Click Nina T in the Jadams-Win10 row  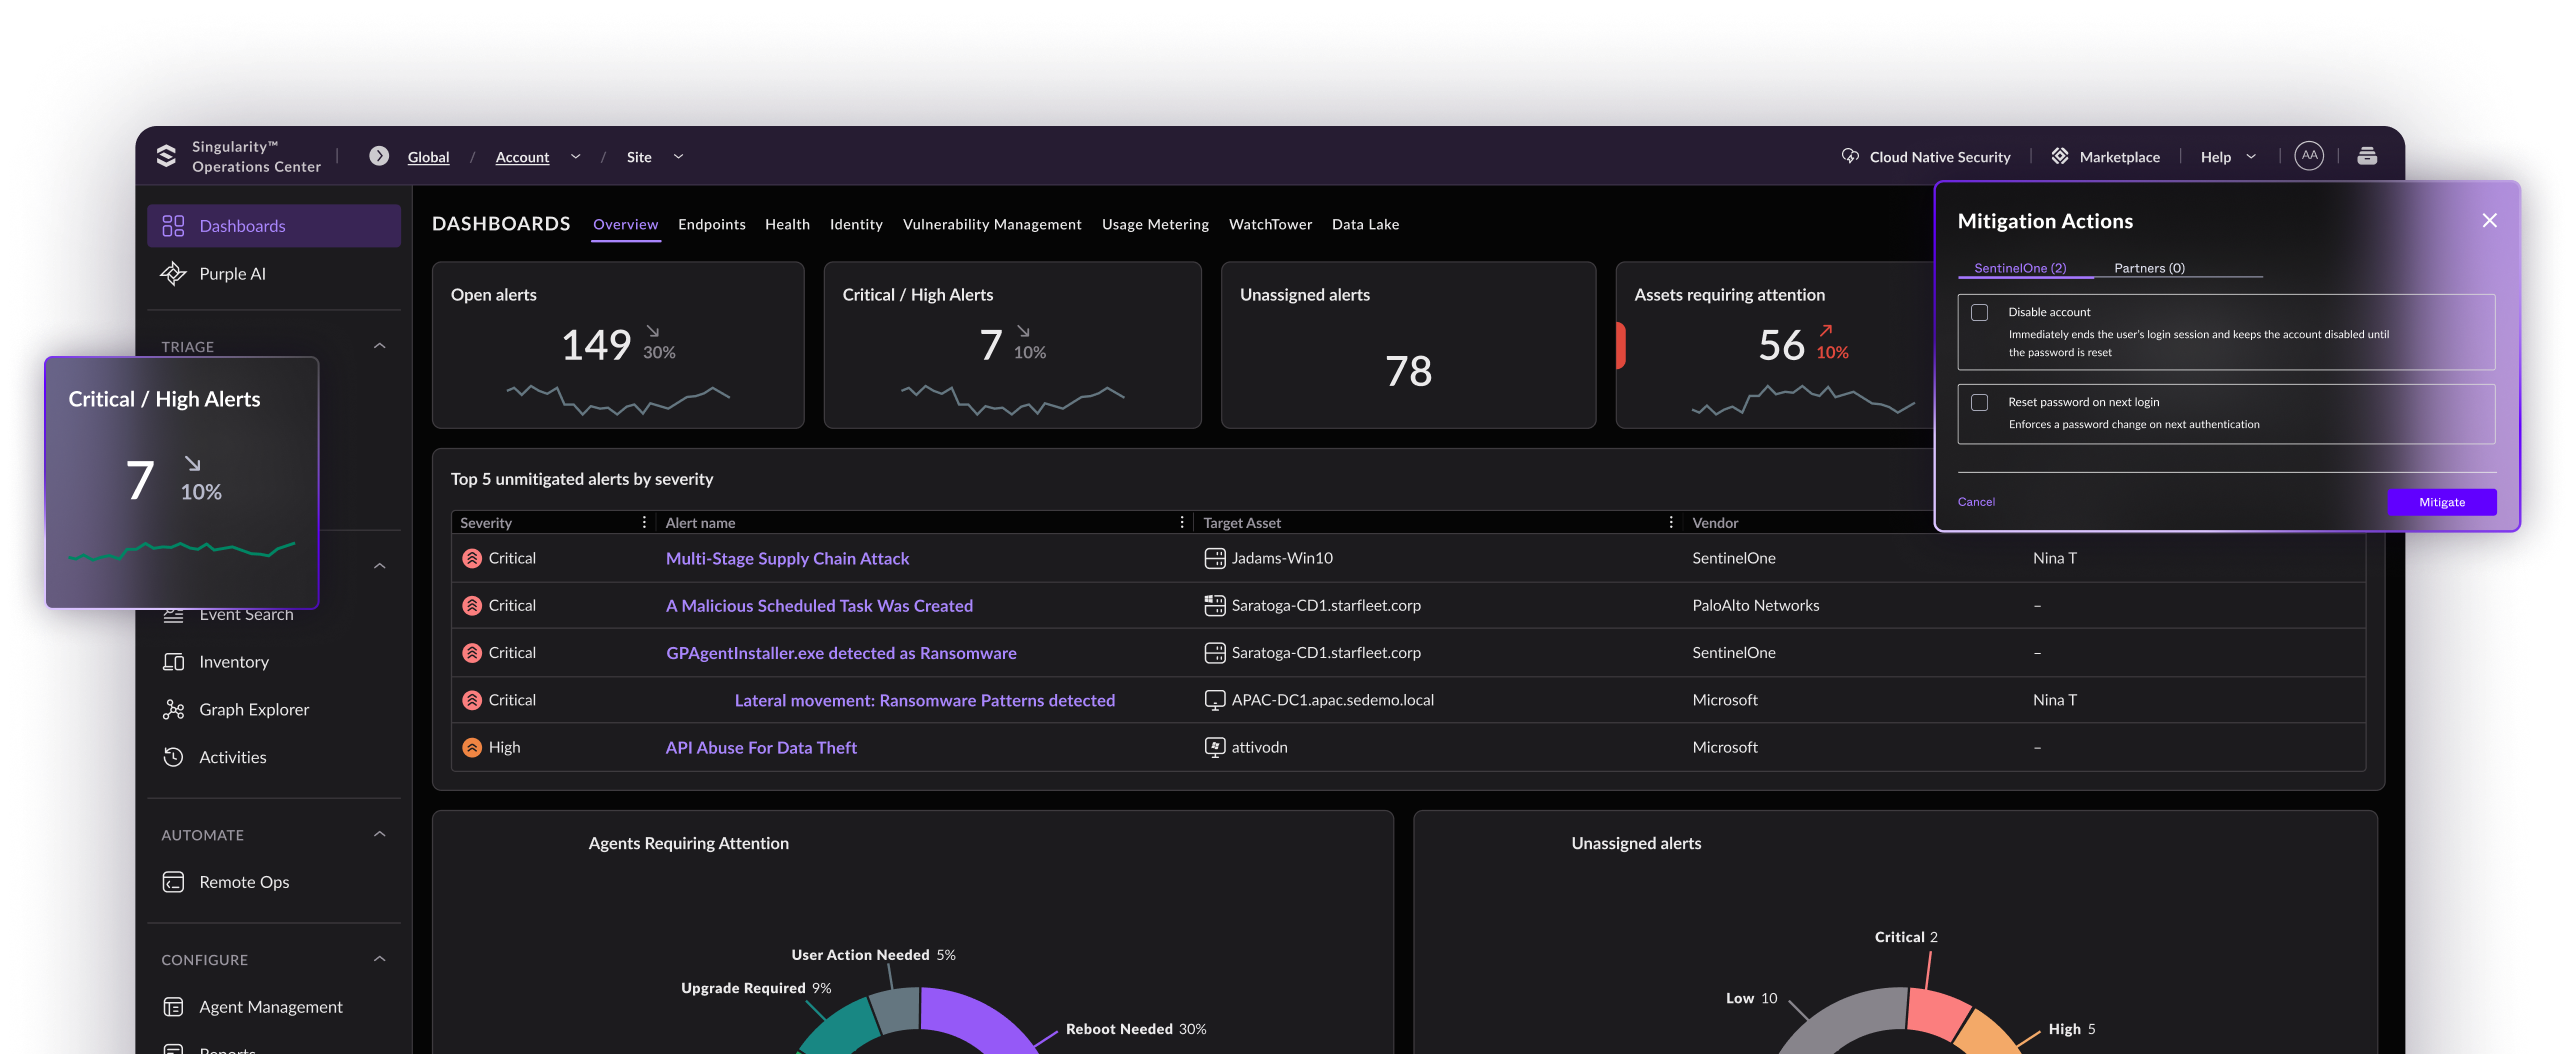[2054, 558]
